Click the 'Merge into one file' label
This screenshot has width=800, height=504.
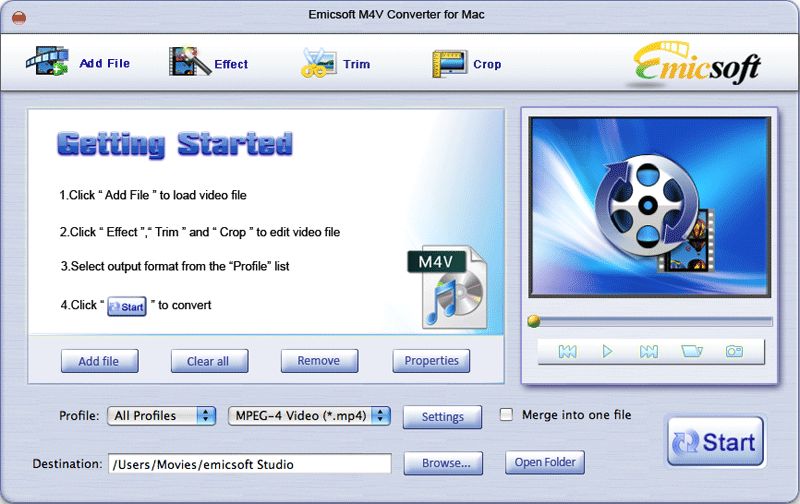[x=577, y=415]
